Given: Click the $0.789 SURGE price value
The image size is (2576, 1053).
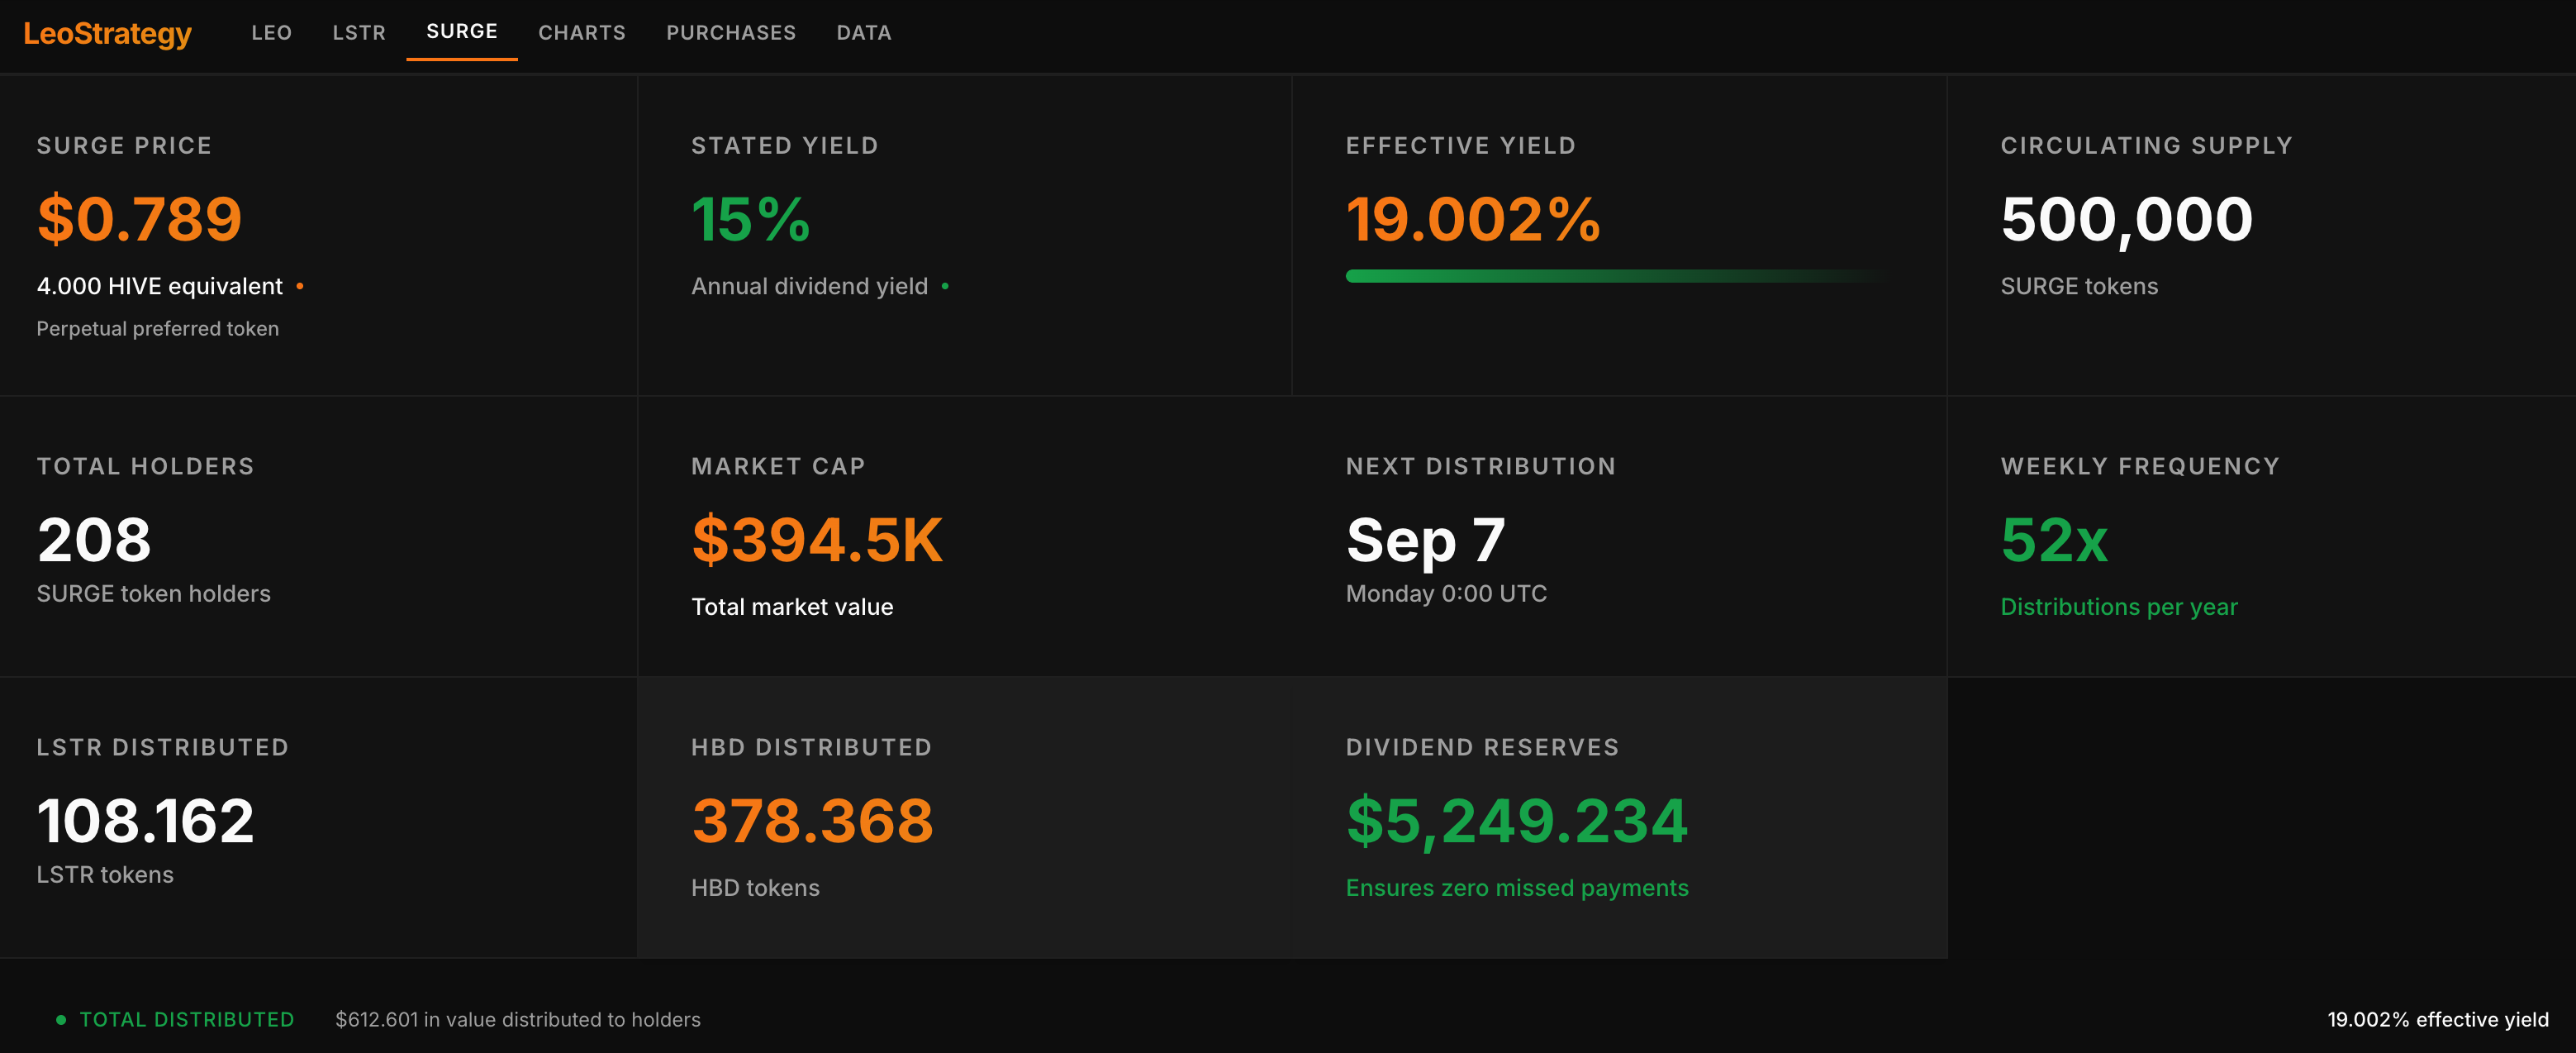Looking at the screenshot, I should pyautogui.click(x=139, y=219).
